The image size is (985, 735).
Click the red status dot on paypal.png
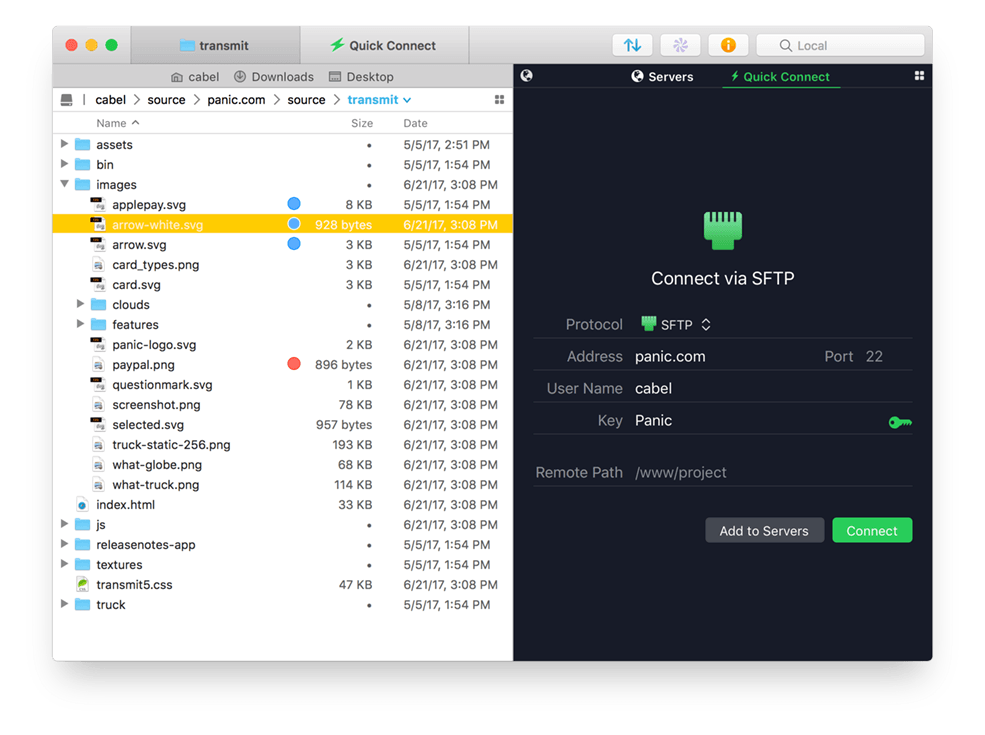click(x=293, y=364)
